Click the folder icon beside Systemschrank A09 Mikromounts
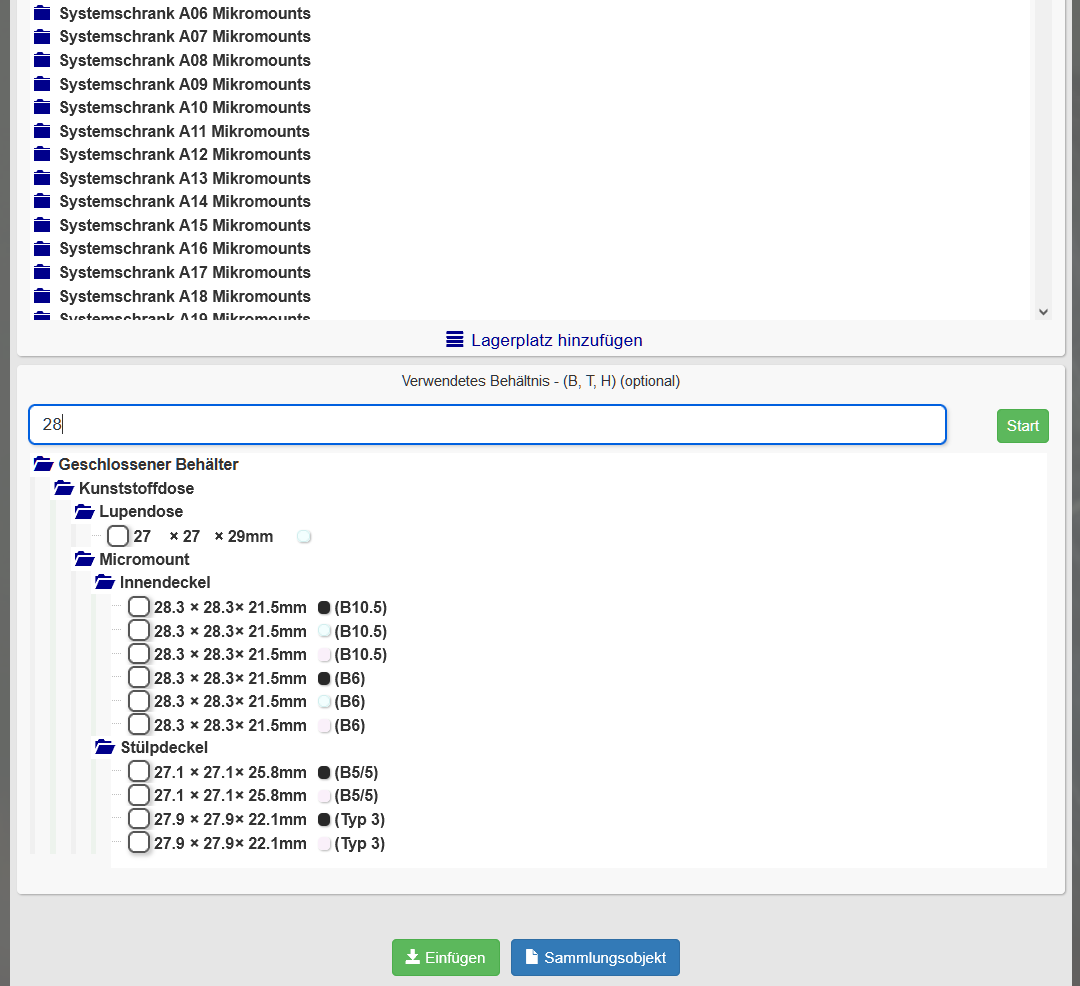Viewport: 1080px width, 986px height. [42, 84]
